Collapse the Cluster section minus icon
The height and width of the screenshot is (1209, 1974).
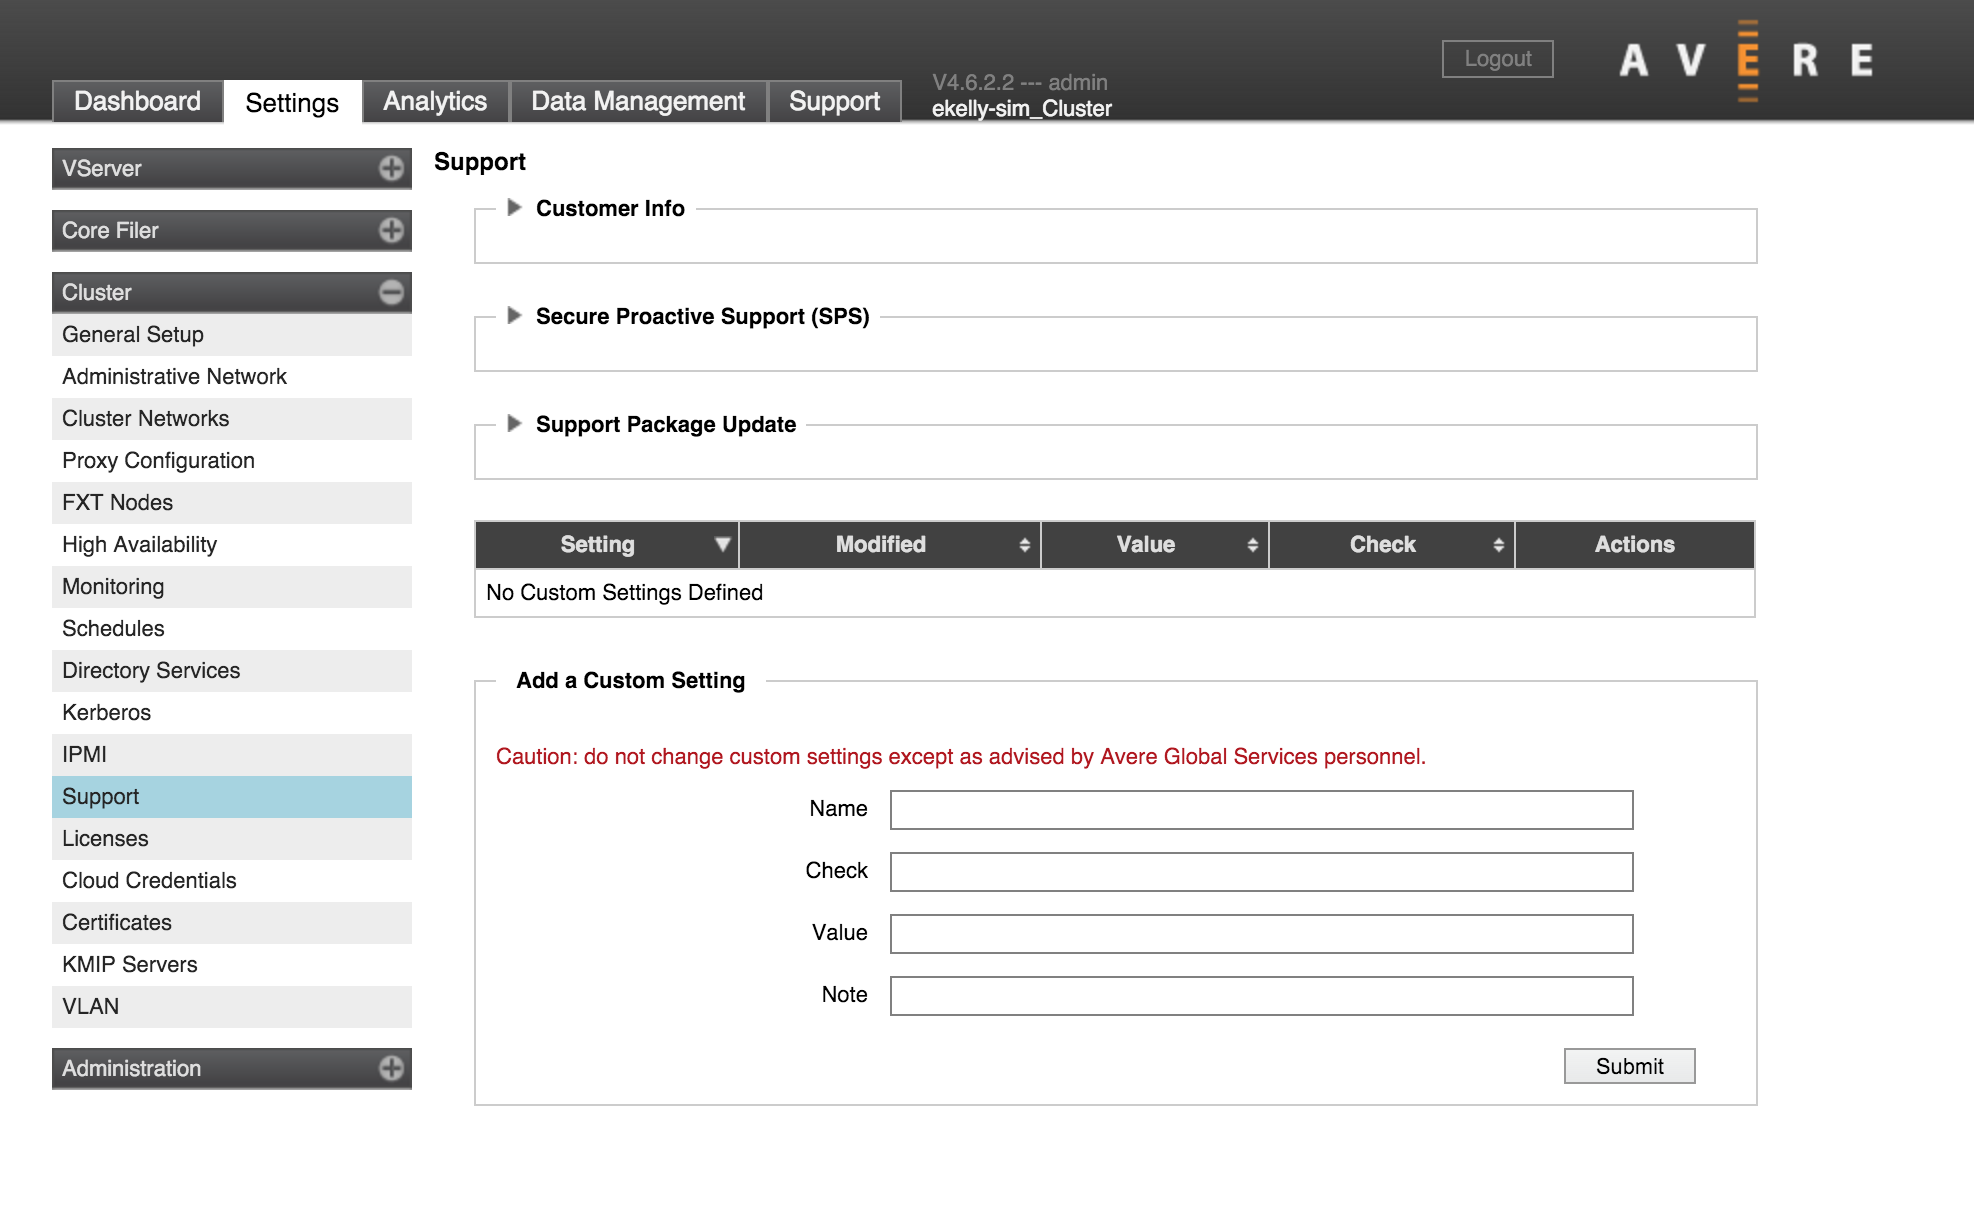(x=391, y=292)
